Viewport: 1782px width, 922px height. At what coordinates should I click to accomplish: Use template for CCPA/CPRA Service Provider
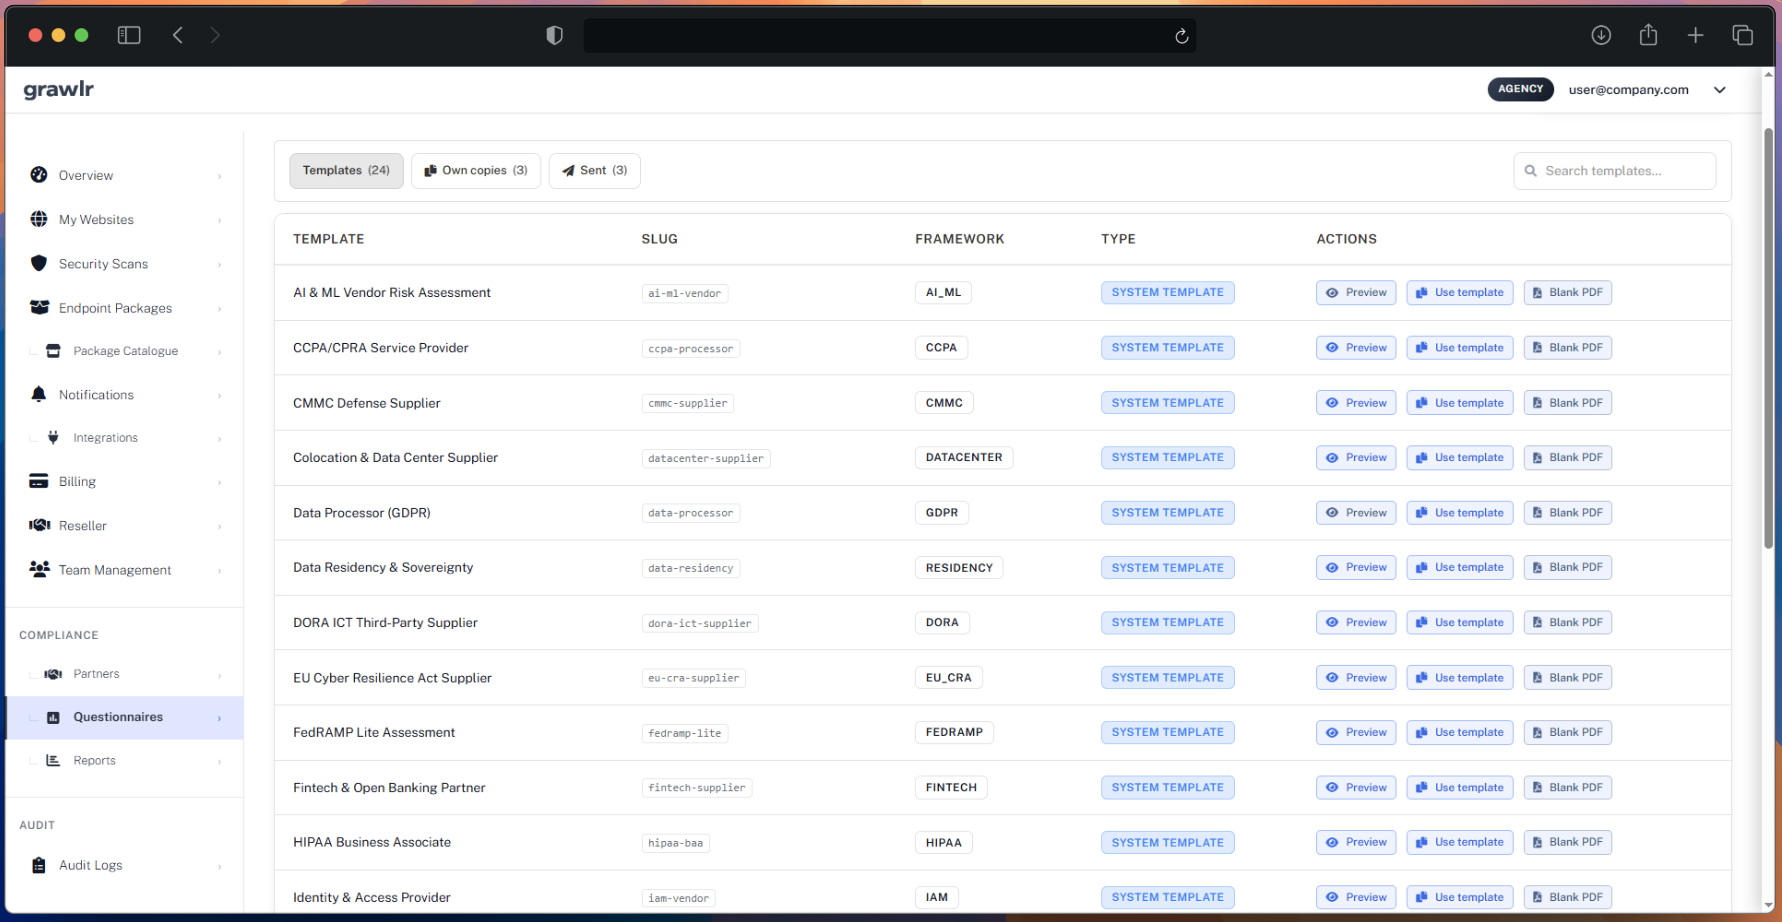(1460, 348)
